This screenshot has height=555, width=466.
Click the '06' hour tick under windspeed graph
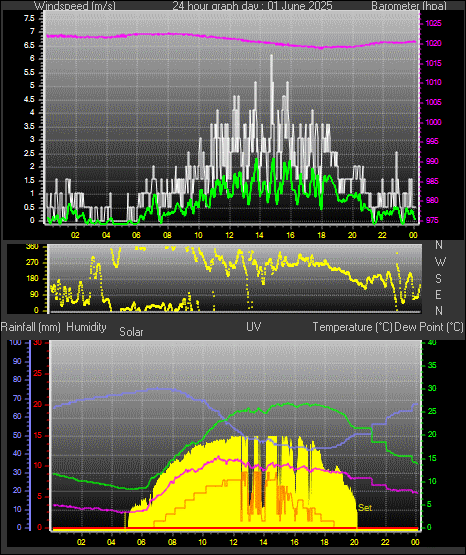point(136,235)
